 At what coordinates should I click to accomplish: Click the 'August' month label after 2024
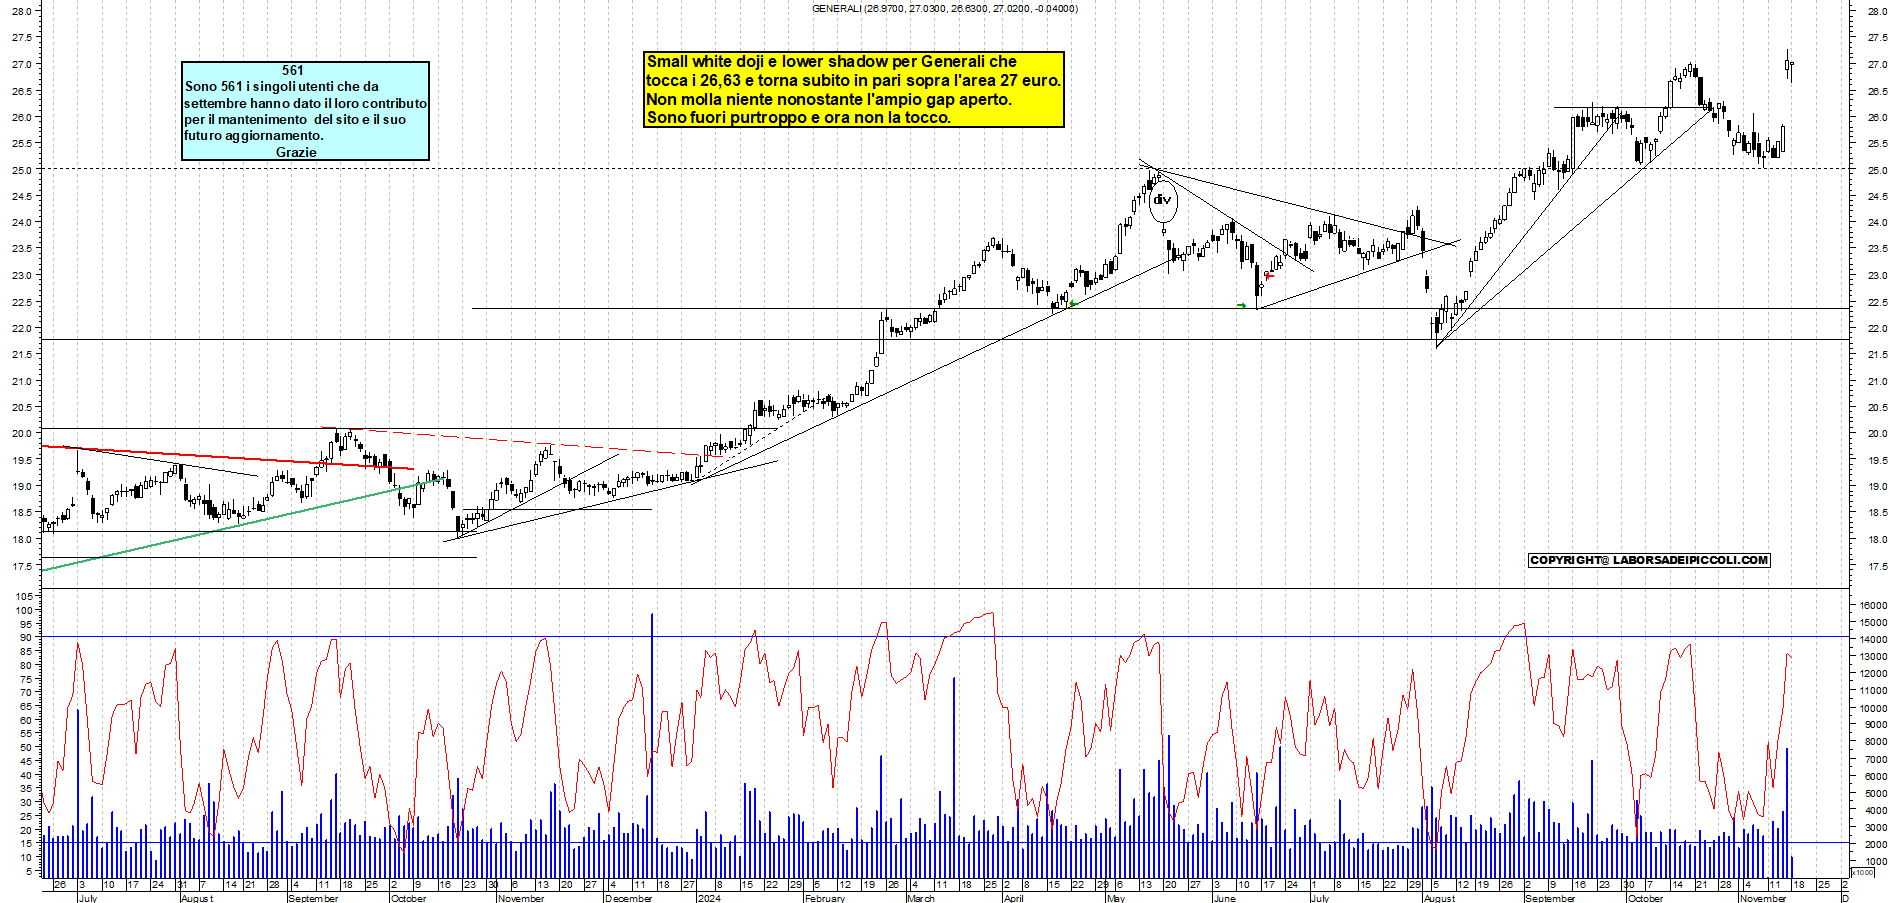click(1439, 898)
